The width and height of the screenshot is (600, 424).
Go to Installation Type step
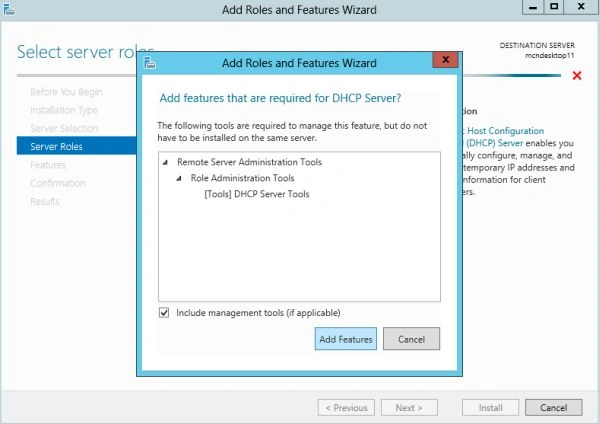pos(64,110)
